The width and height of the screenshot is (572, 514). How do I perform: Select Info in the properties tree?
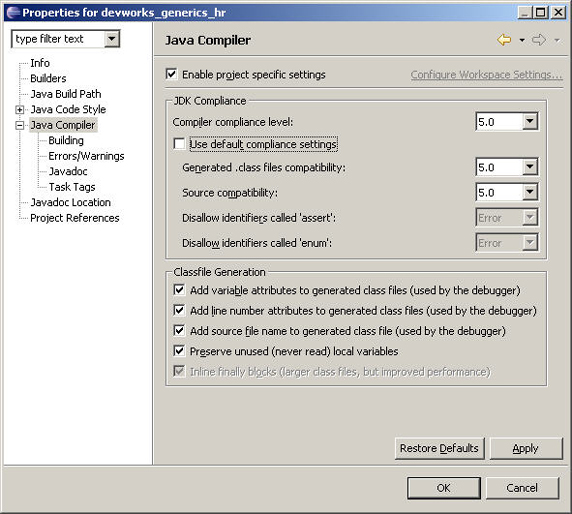point(40,63)
